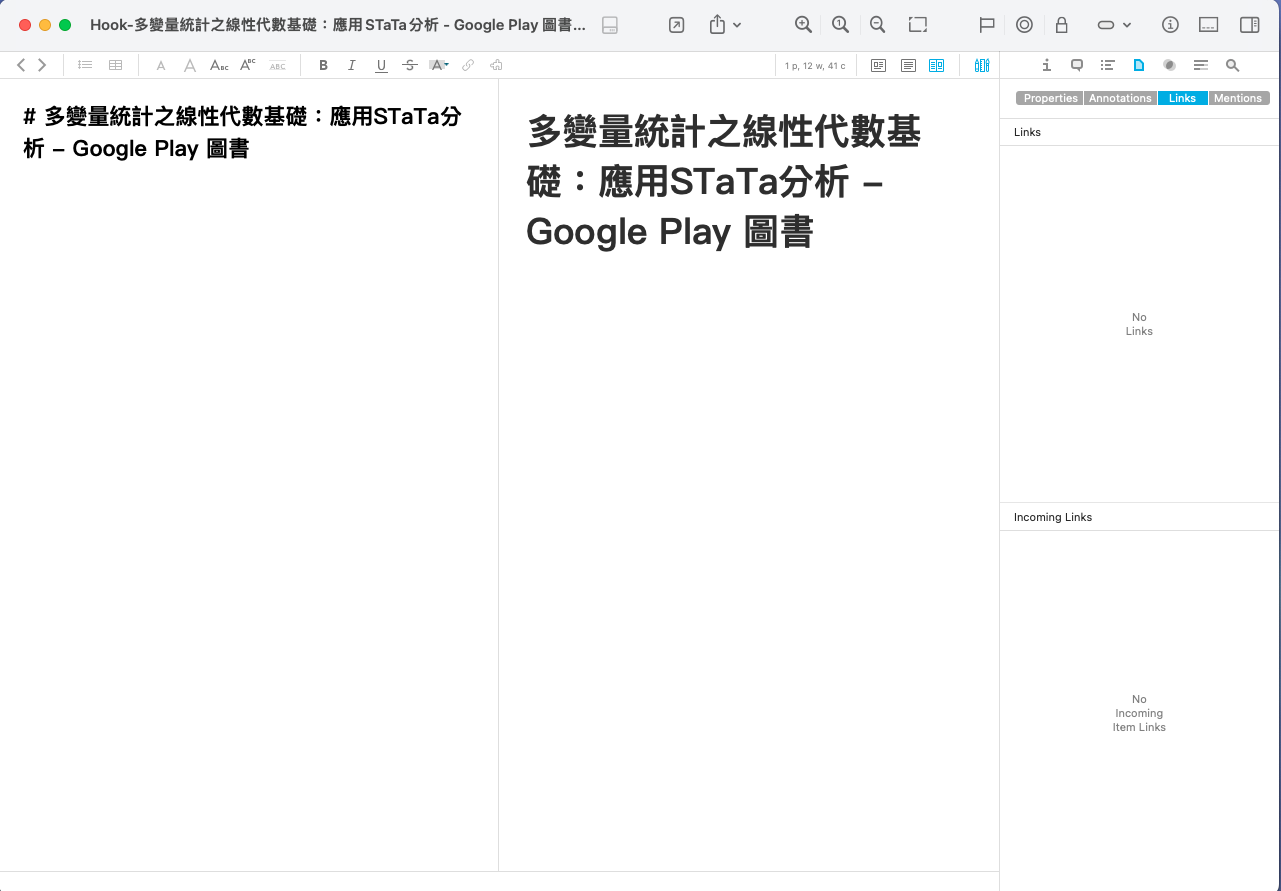Zoom out of the document

point(878,25)
